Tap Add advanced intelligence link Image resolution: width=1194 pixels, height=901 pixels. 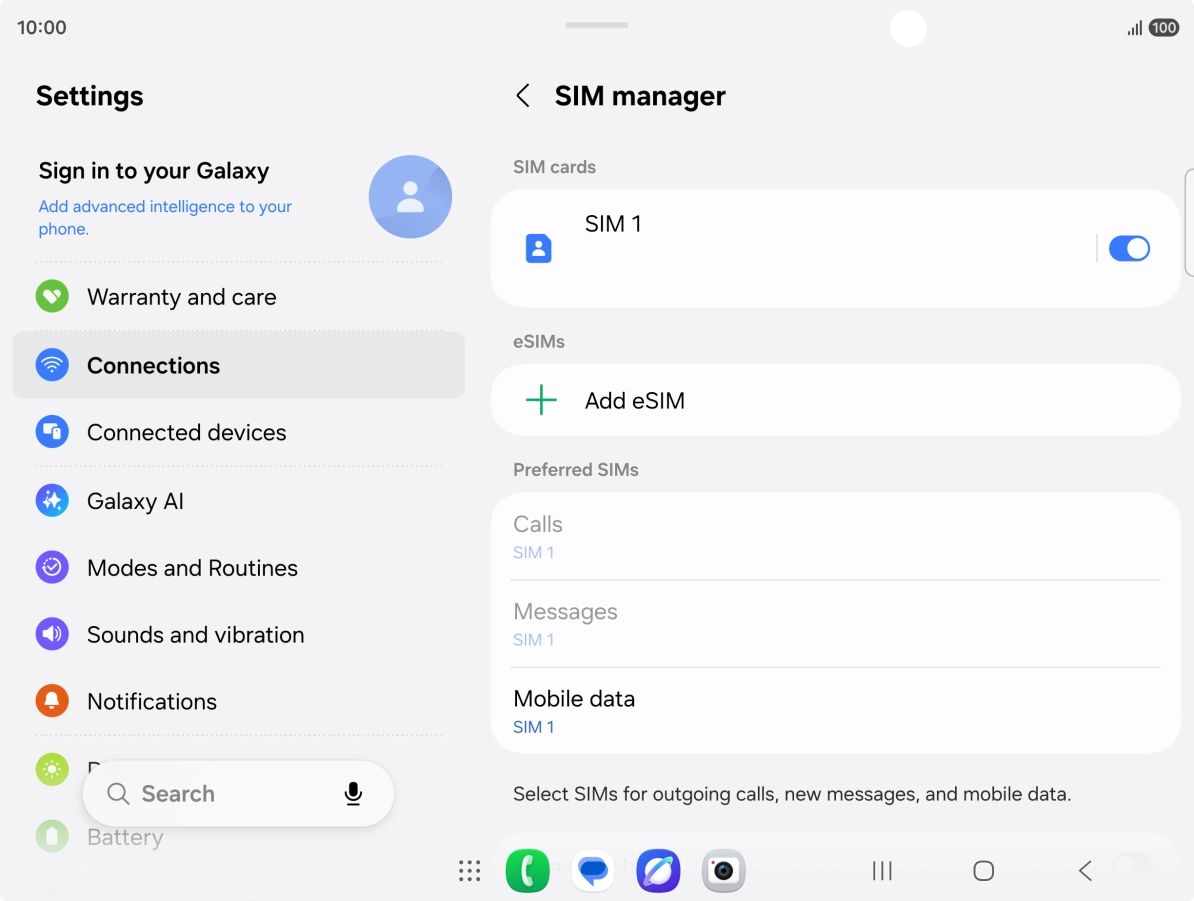[165, 217]
